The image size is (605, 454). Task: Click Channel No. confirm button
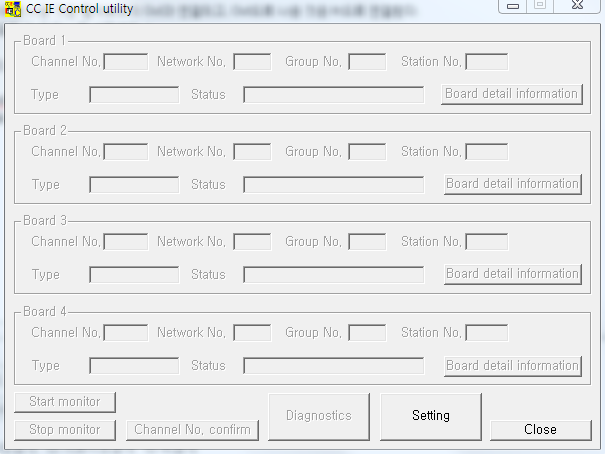tap(193, 430)
